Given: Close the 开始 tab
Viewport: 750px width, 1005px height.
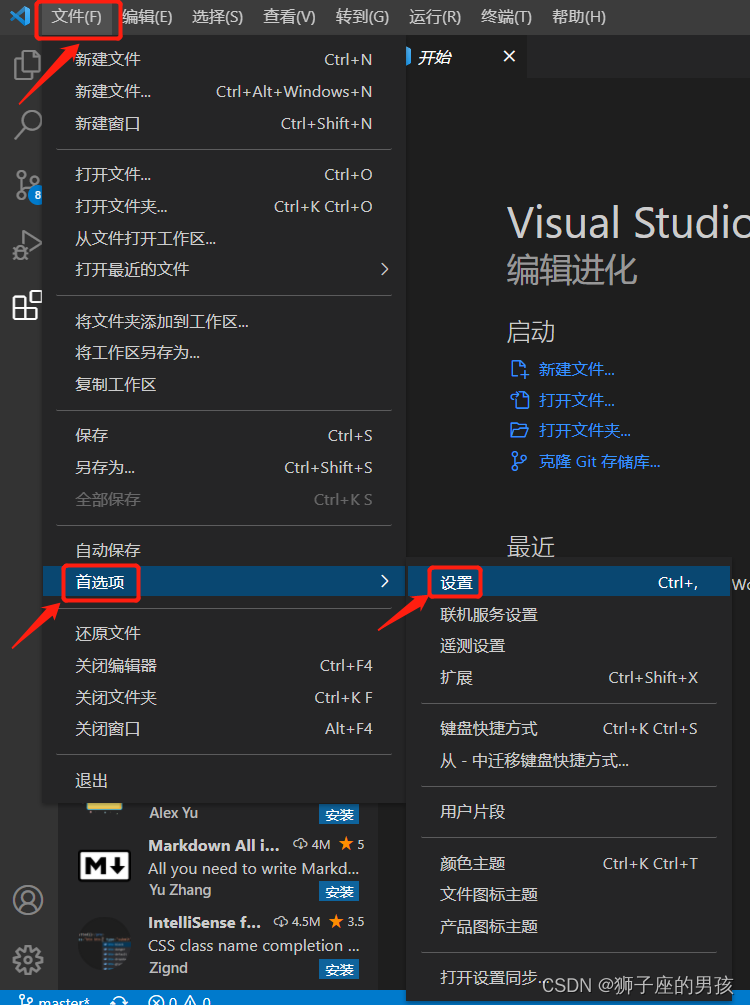Looking at the screenshot, I should click(x=509, y=56).
